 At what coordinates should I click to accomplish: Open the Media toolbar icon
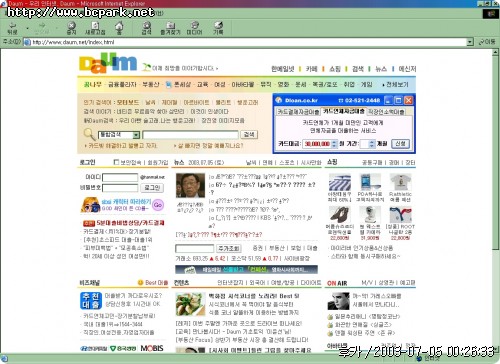click(194, 28)
